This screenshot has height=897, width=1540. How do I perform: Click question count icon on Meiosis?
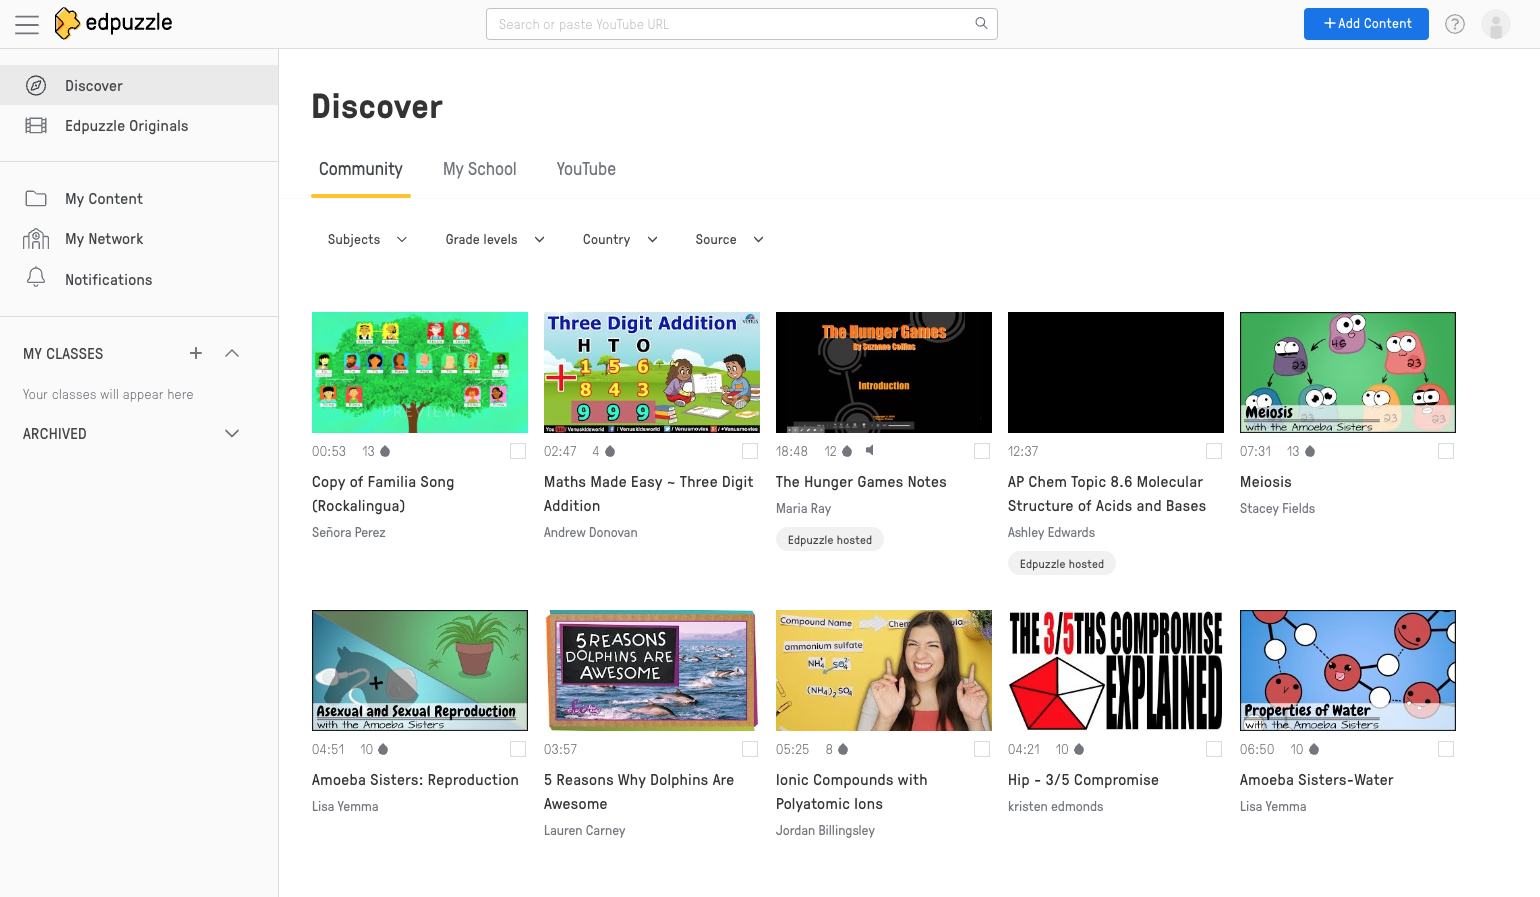coord(1310,451)
